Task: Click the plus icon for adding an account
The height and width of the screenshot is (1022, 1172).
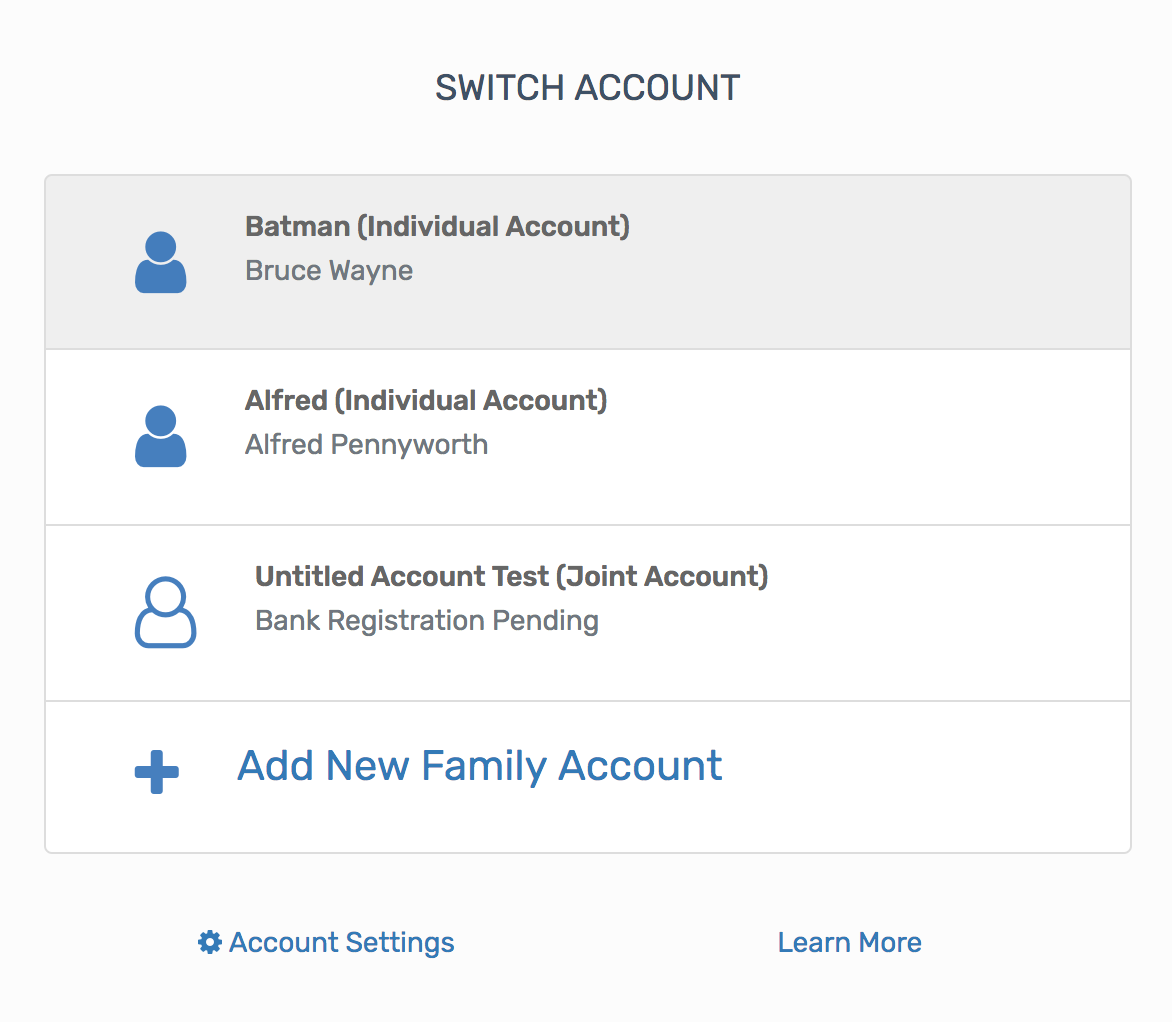Action: pyautogui.click(x=157, y=772)
